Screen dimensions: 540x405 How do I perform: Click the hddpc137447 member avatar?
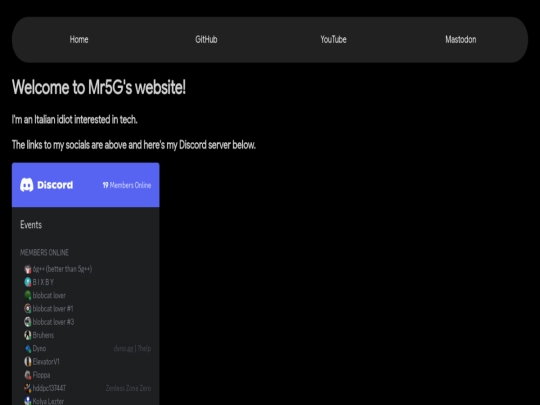(28, 388)
